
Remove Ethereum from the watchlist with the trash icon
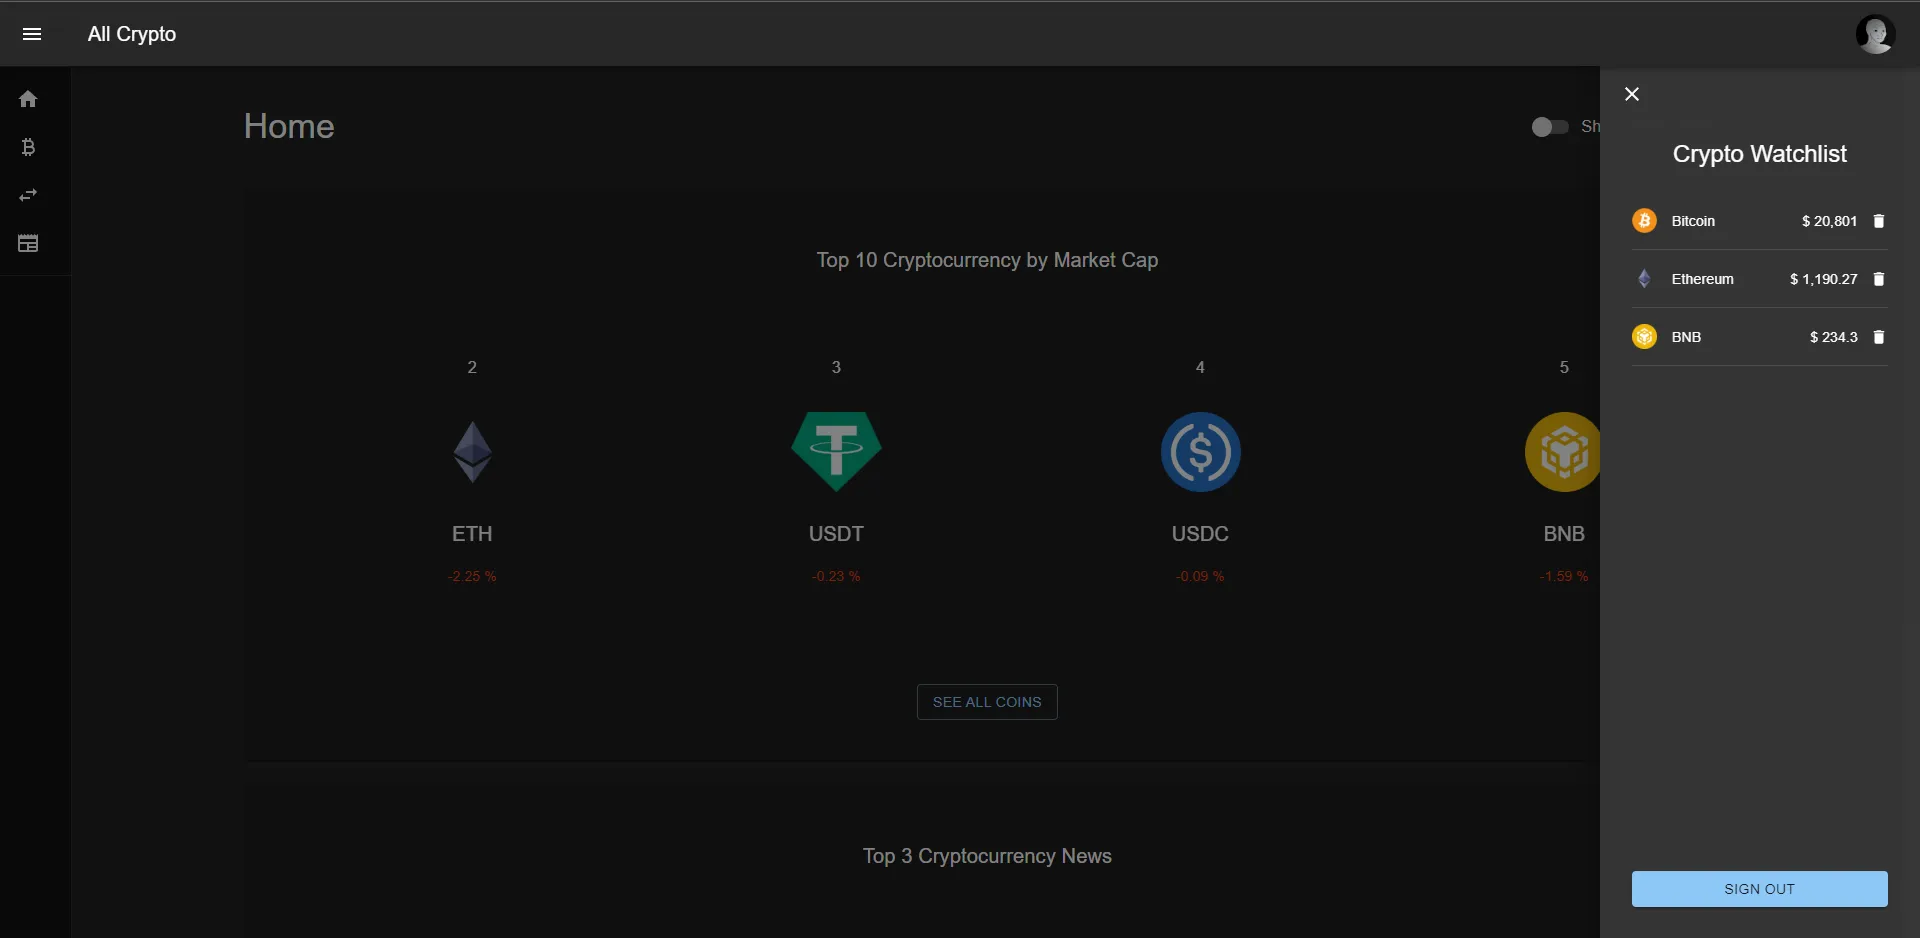tap(1879, 278)
